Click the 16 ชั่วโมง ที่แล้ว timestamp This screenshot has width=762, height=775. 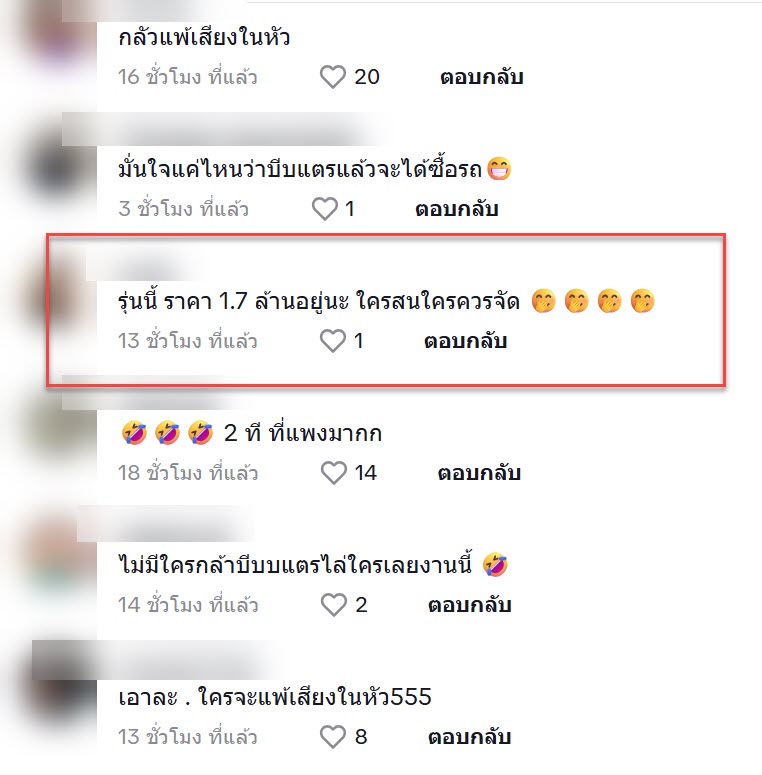tap(188, 77)
